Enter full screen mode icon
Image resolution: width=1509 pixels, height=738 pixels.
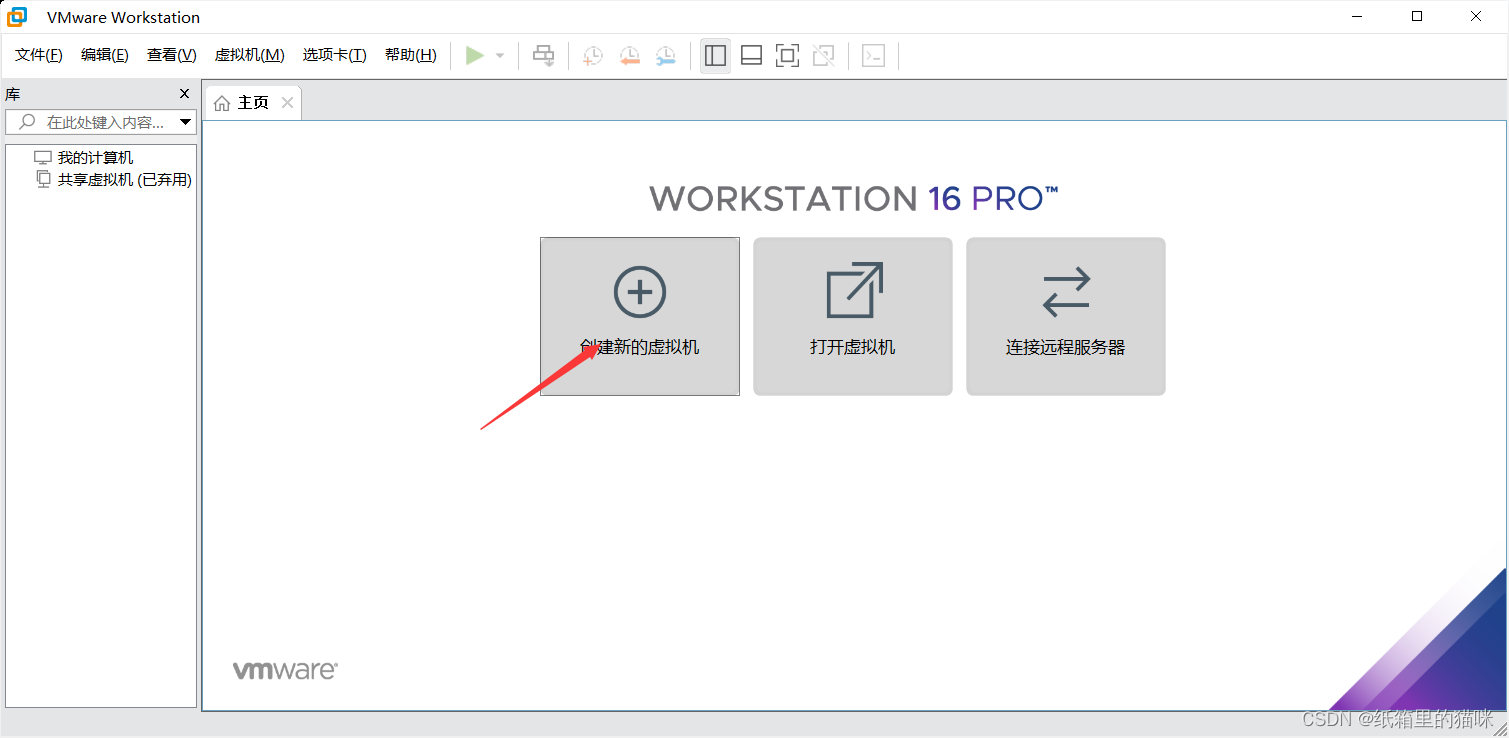[787, 55]
